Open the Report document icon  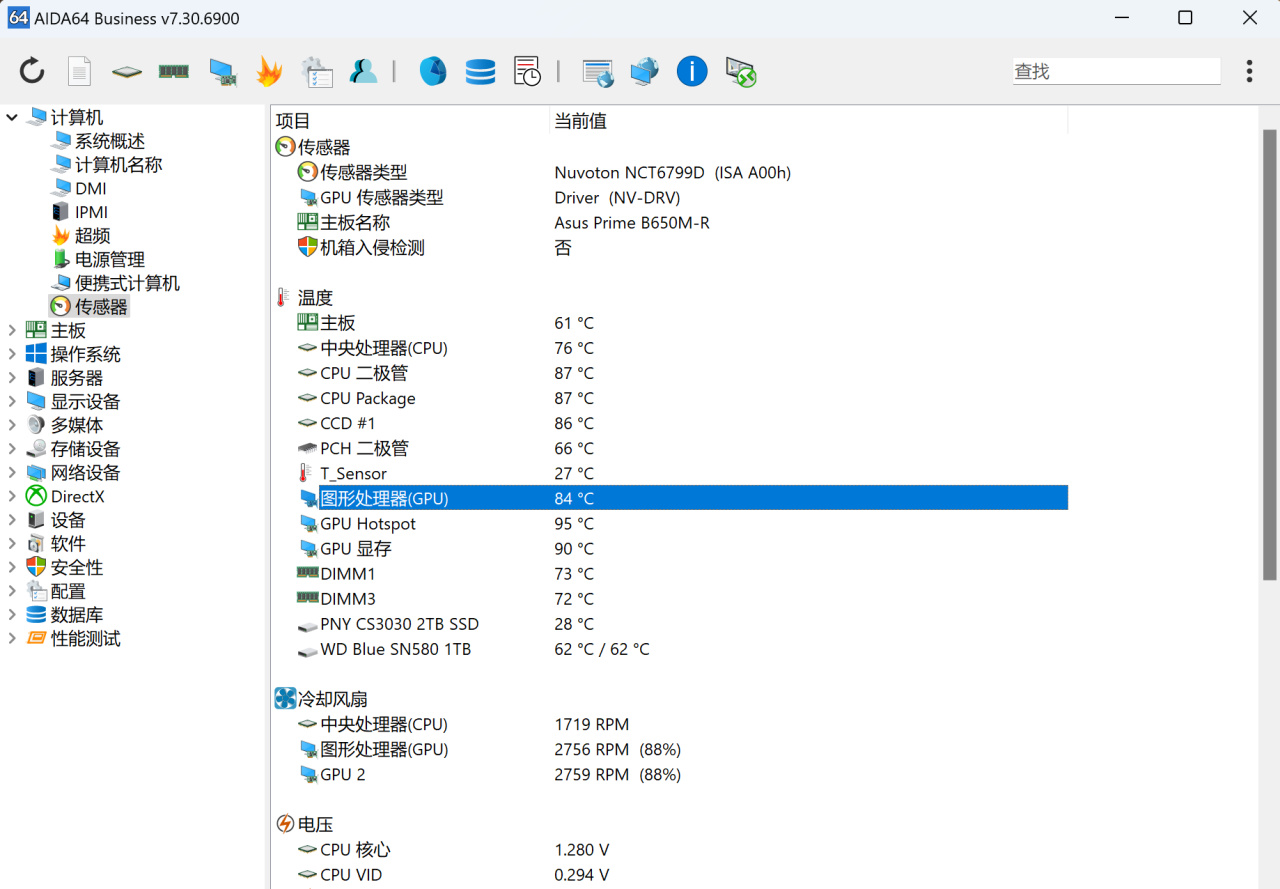click(x=79, y=71)
